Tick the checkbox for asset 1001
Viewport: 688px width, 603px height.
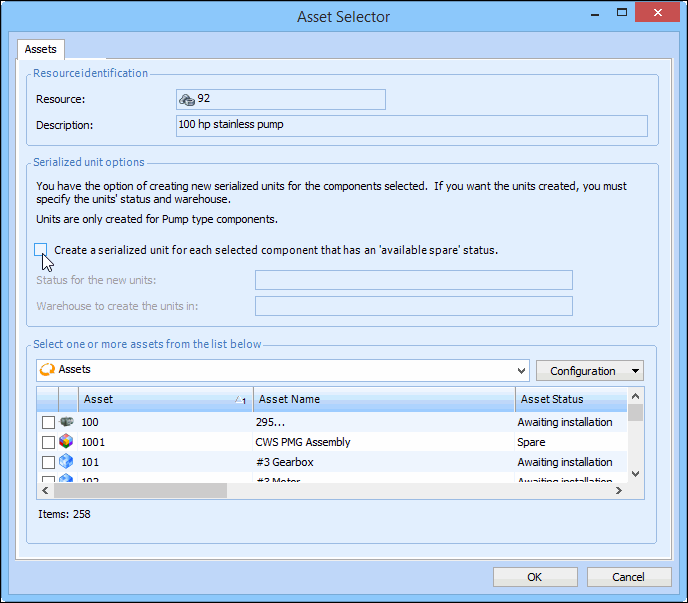click(x=48, y=442)
